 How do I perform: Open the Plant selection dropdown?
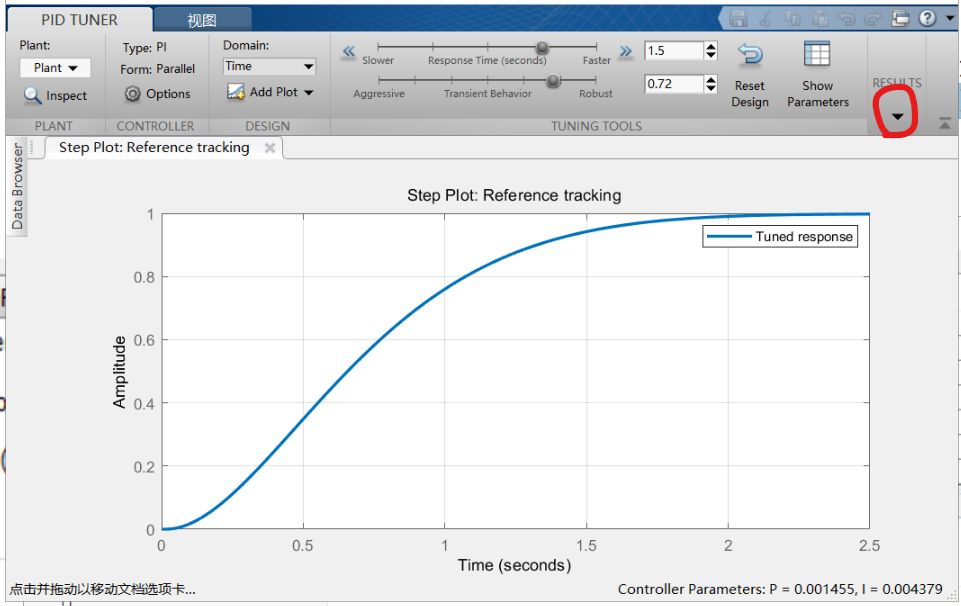[x=55, y=67]
